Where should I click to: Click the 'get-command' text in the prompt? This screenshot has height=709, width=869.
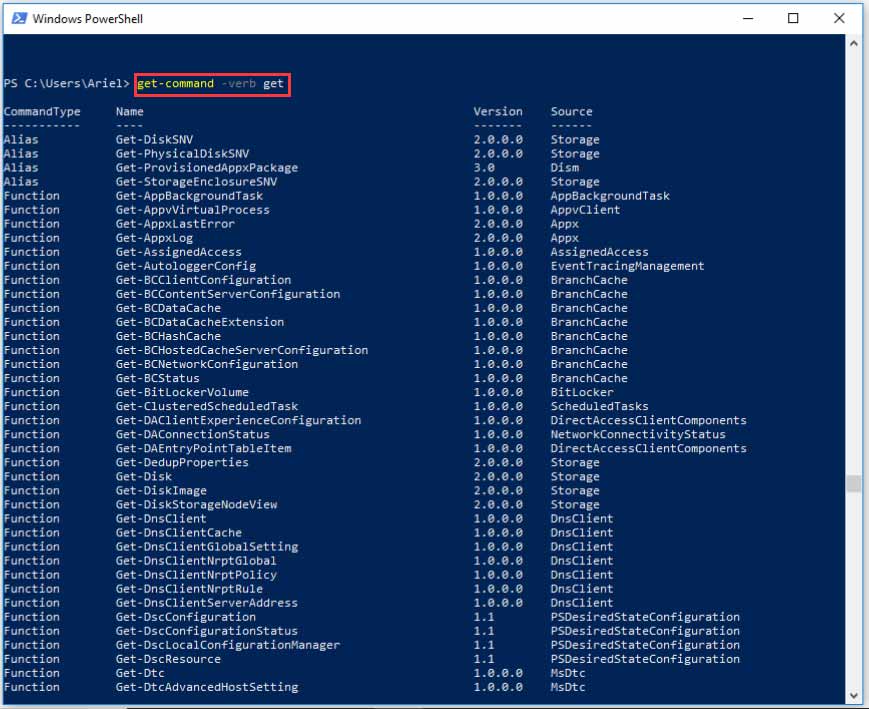coord(175,84)
